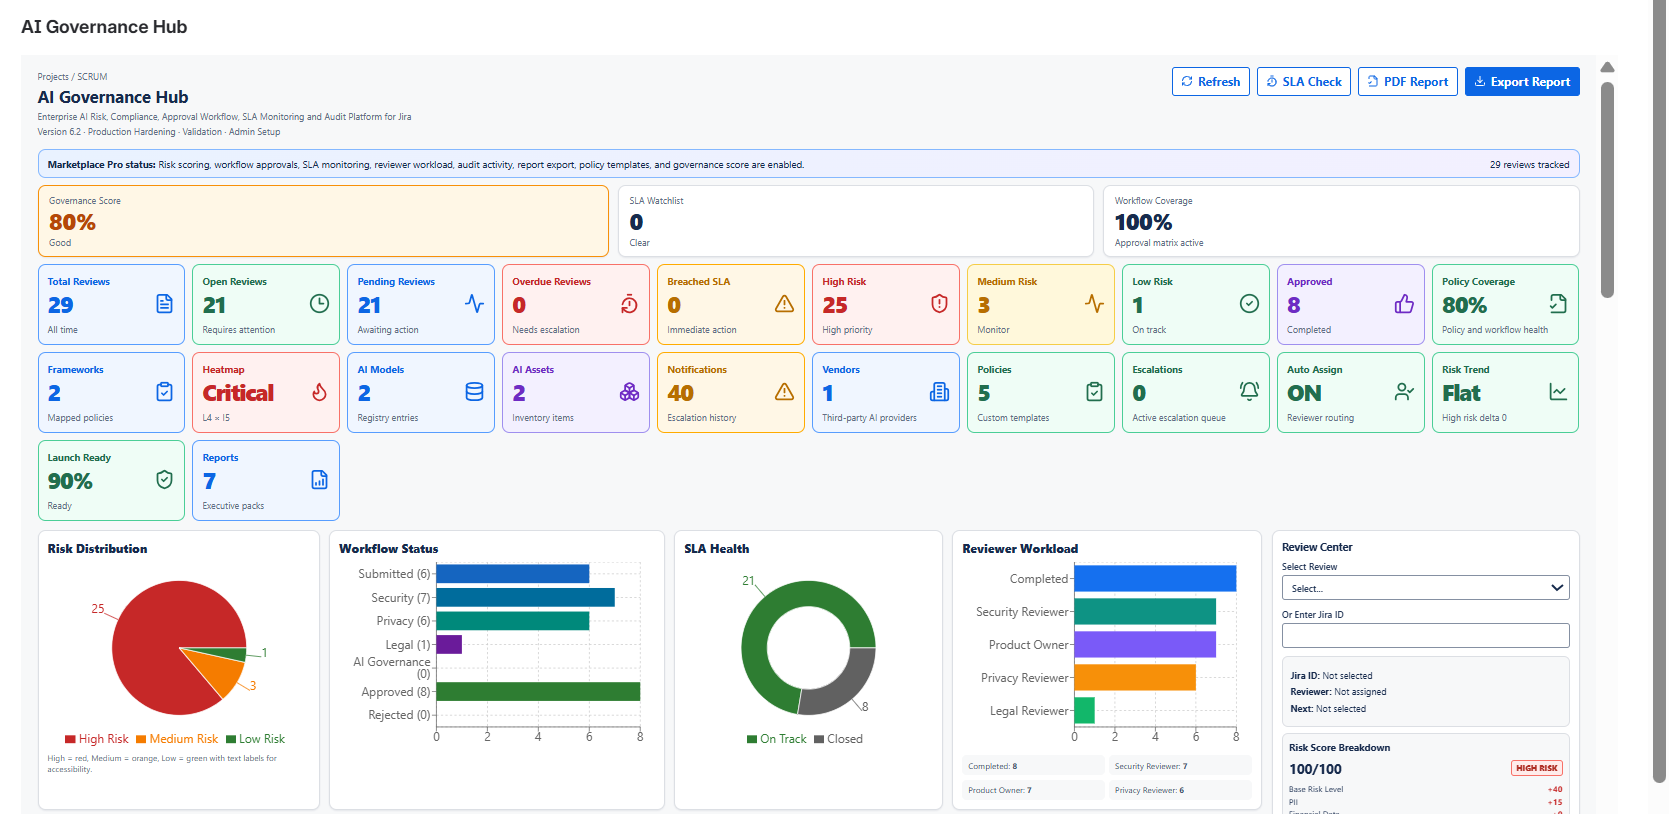Click the On Track legend entry
Image resolution: width=1669 pixels, height=814 pixels.
(776, 739)
